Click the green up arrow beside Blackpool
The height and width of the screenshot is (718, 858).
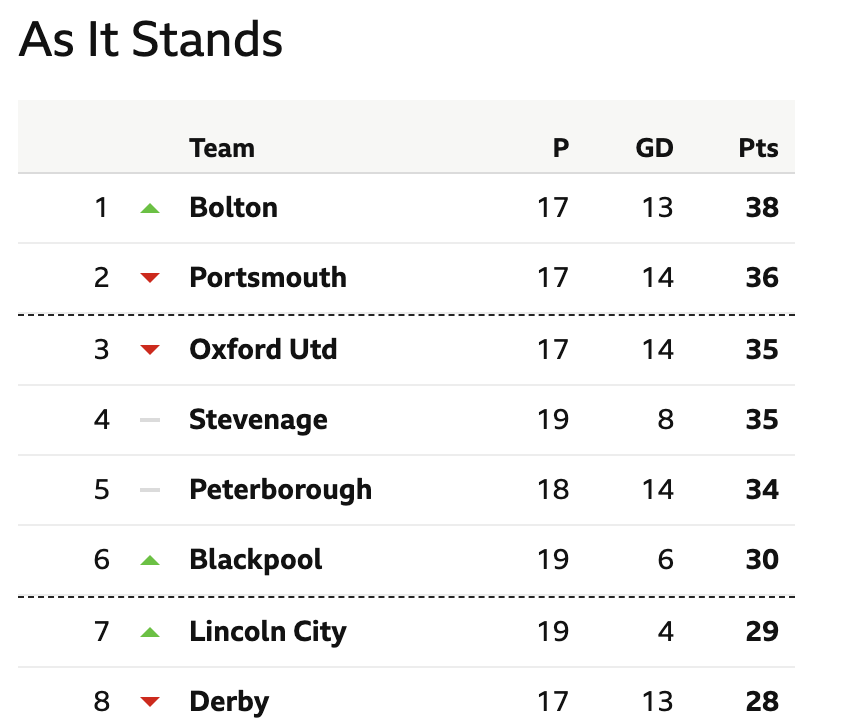(x=150, y=560)
